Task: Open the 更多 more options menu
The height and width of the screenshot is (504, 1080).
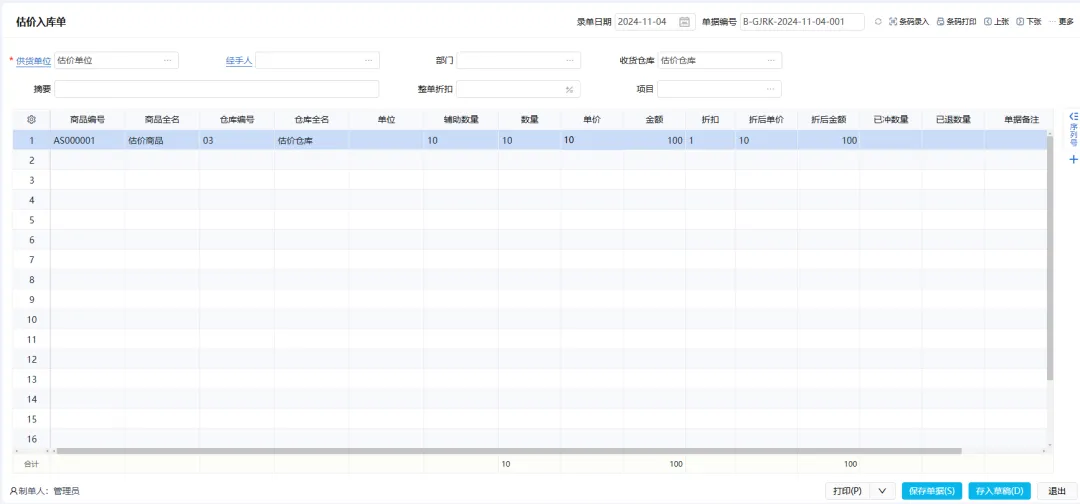Action: point(1060,21)
